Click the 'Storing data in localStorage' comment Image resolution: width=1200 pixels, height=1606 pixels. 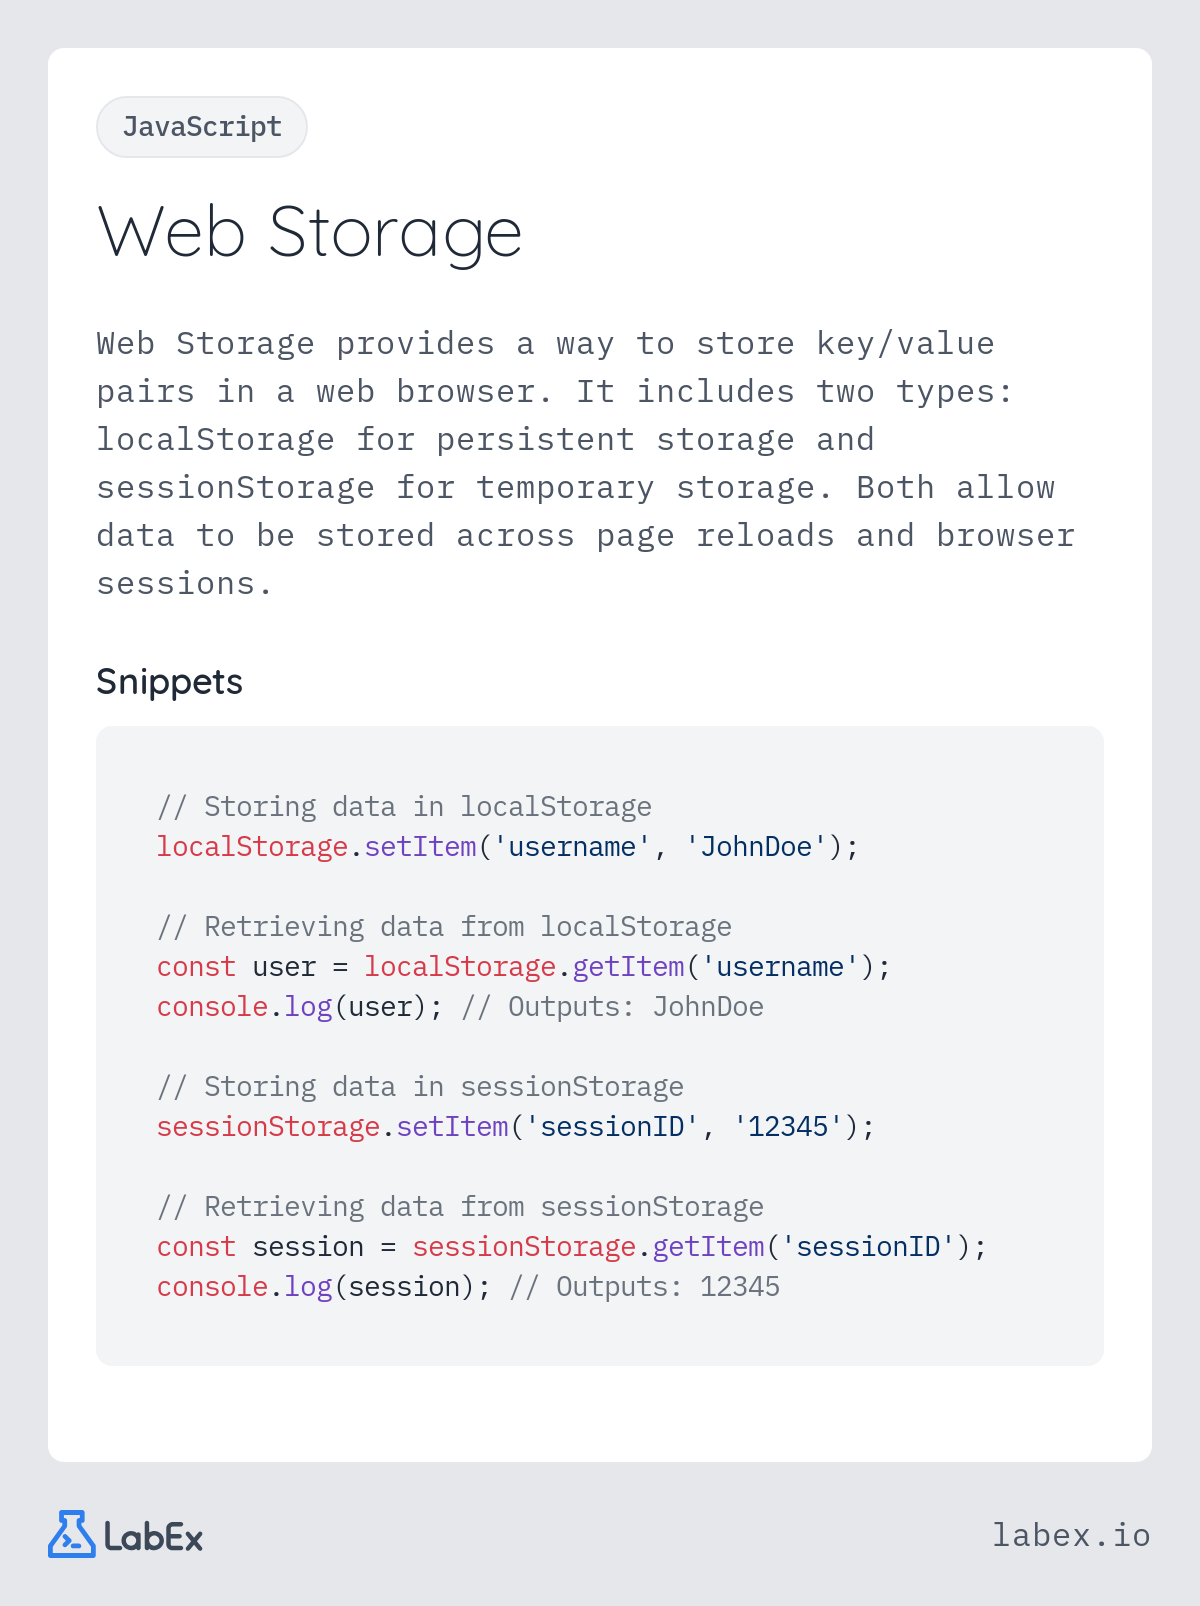[x=404, y=807]
